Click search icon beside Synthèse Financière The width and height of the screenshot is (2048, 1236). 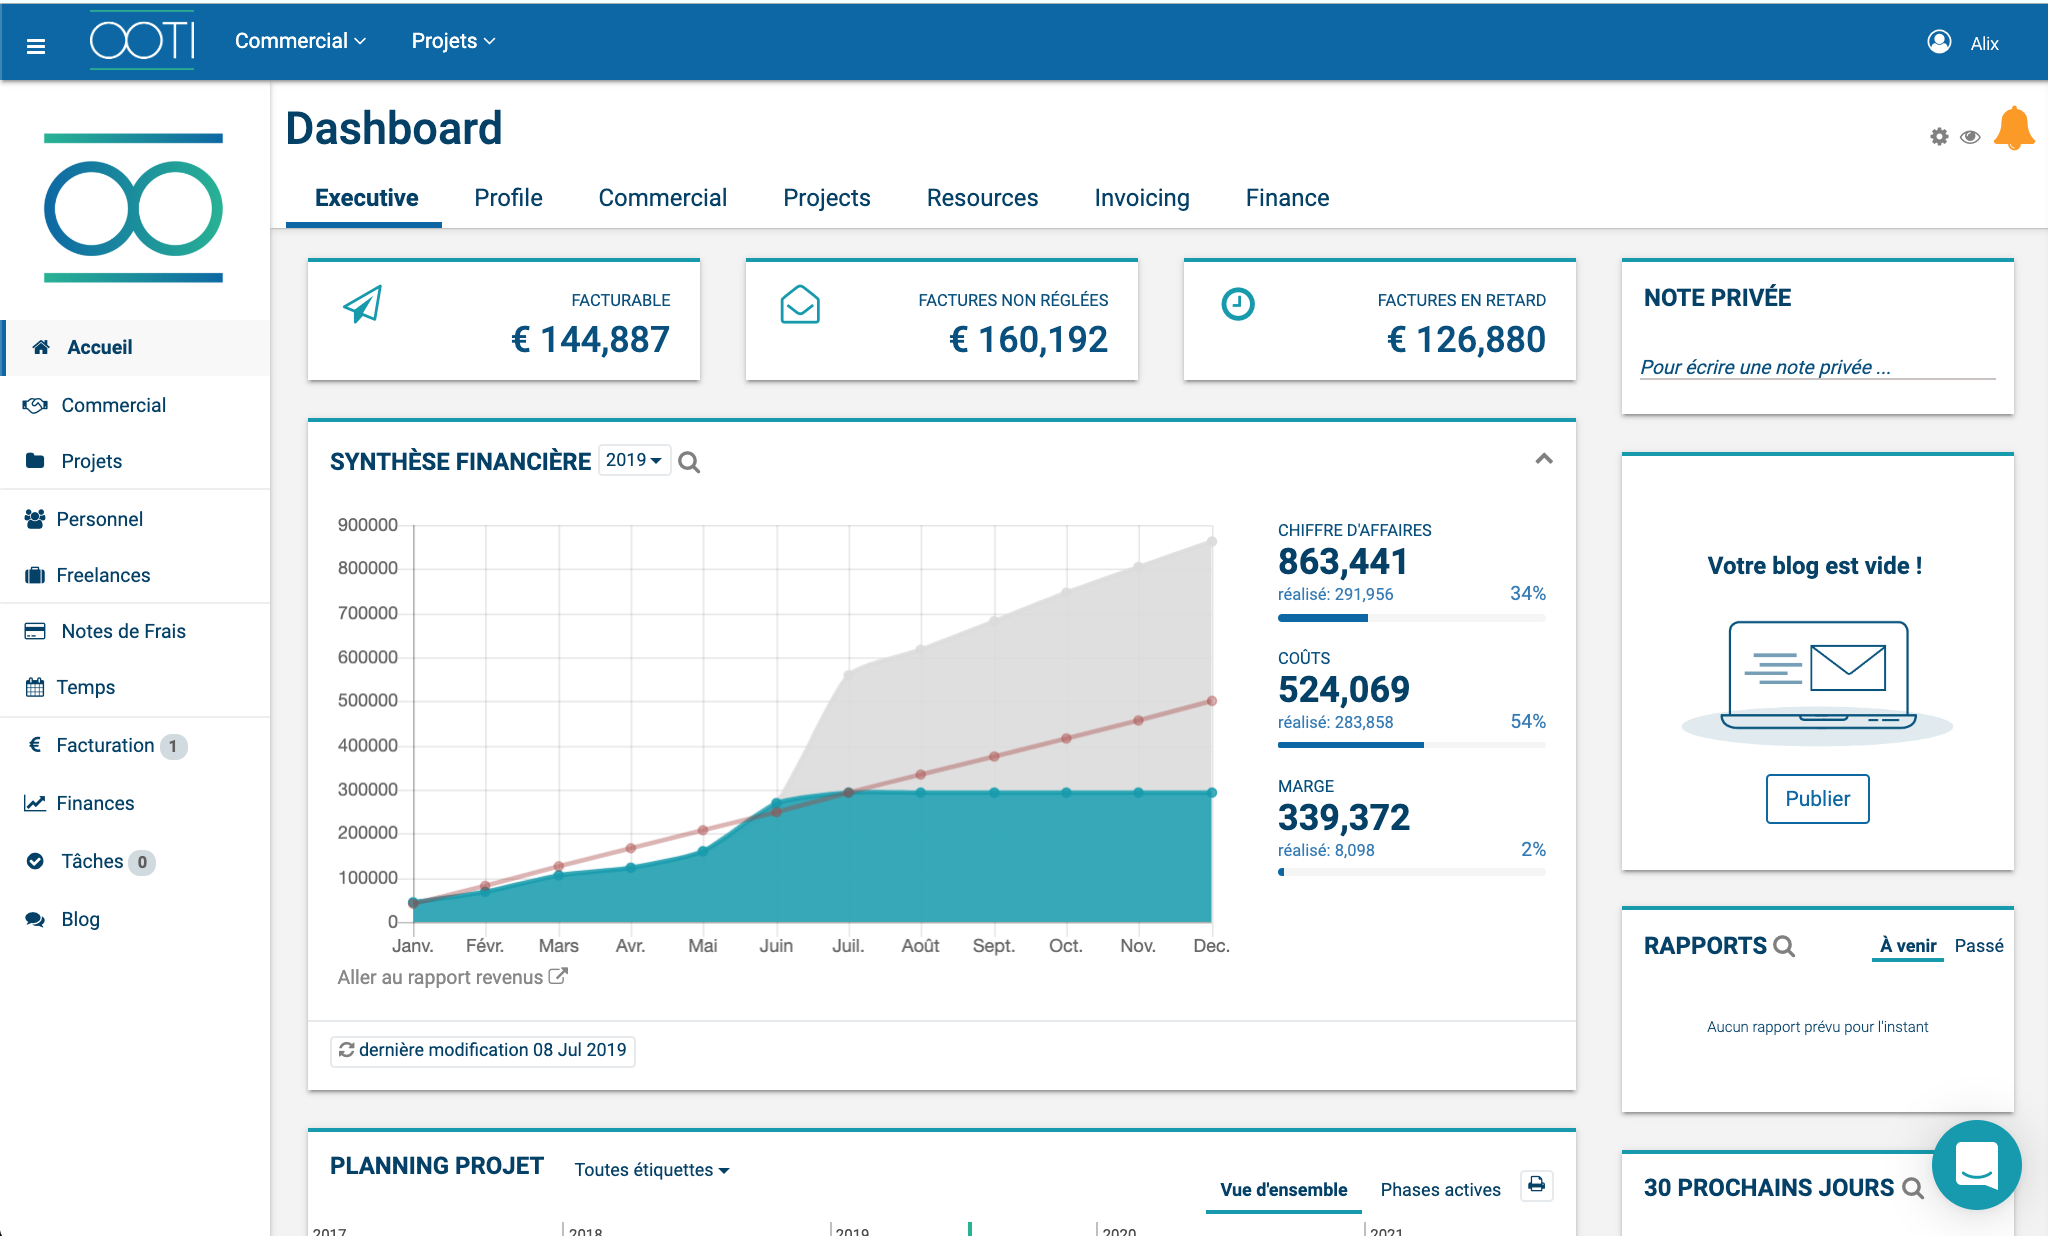pyautogui.click(x=689, y=462)
